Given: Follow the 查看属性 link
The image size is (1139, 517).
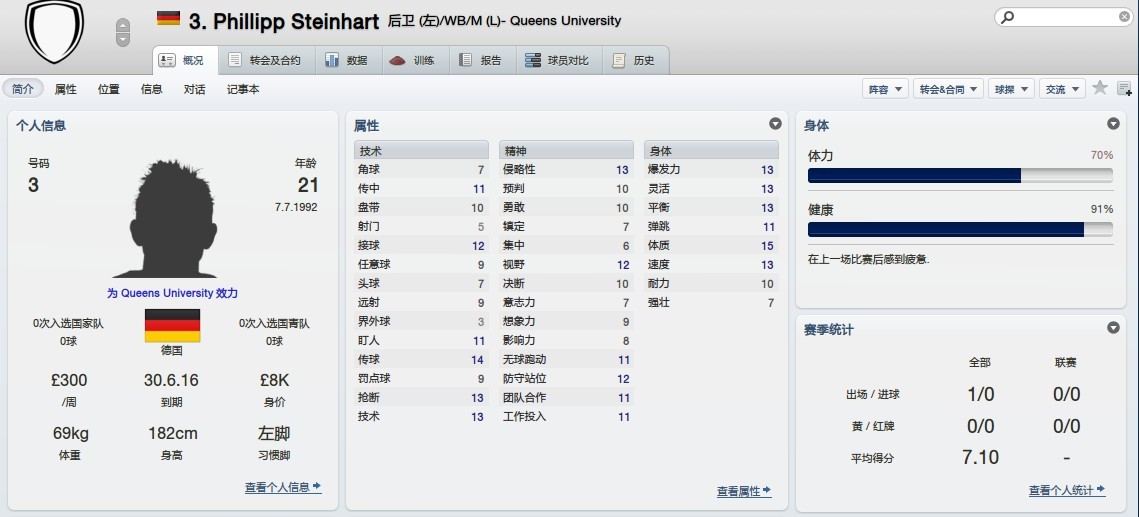Looking at the screenshot, I should point(744,491).
